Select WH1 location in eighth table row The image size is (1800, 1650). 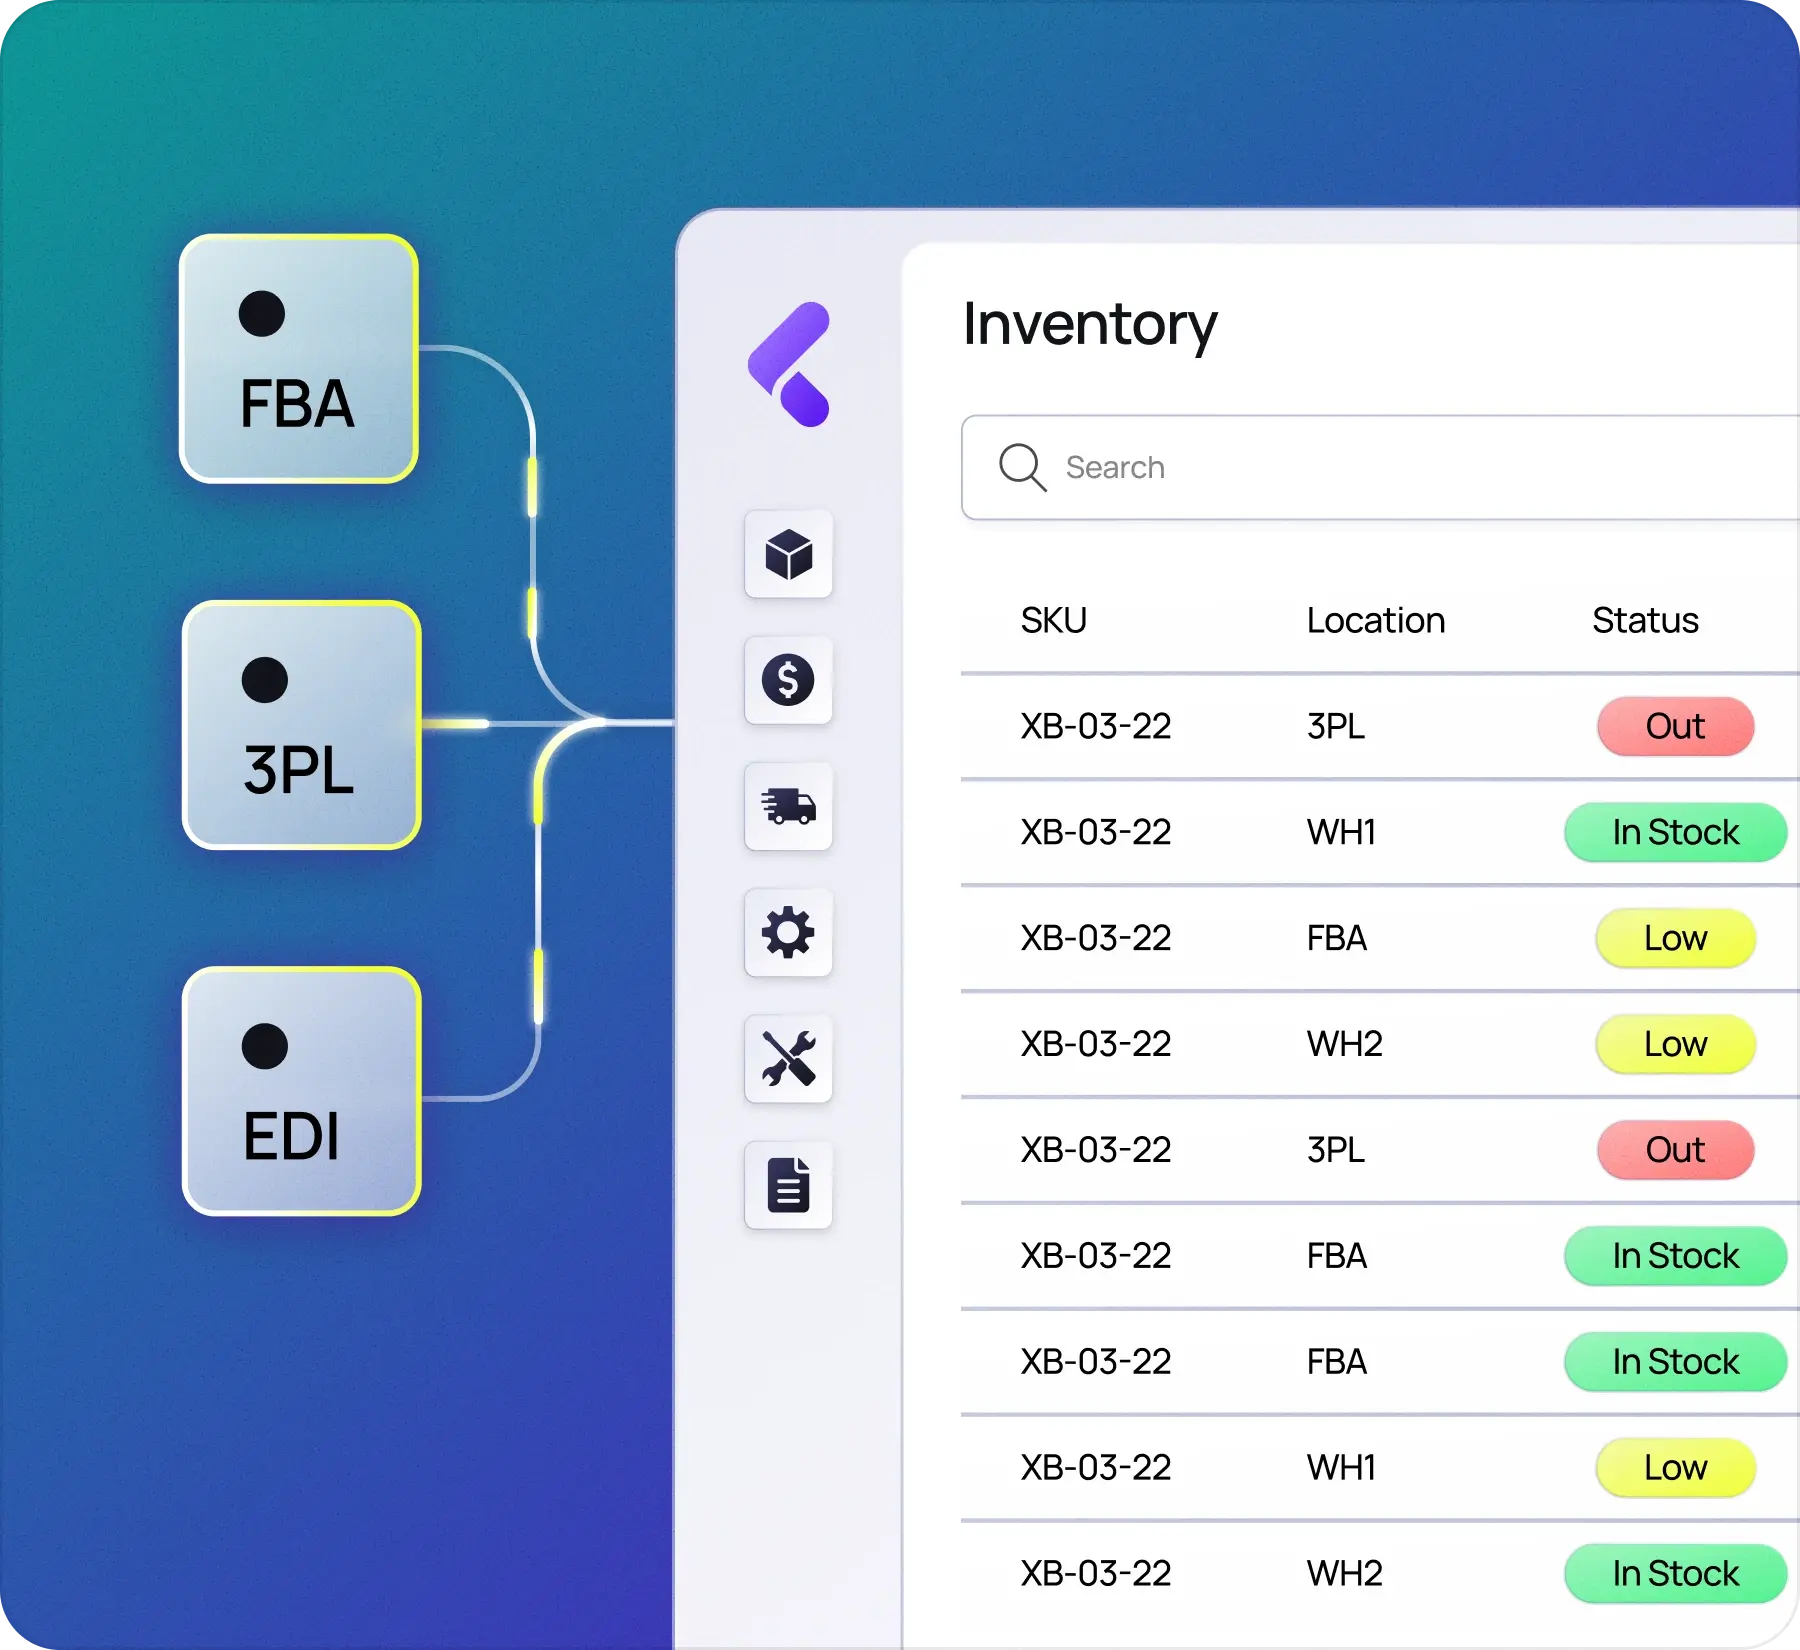point(1341,1468)
